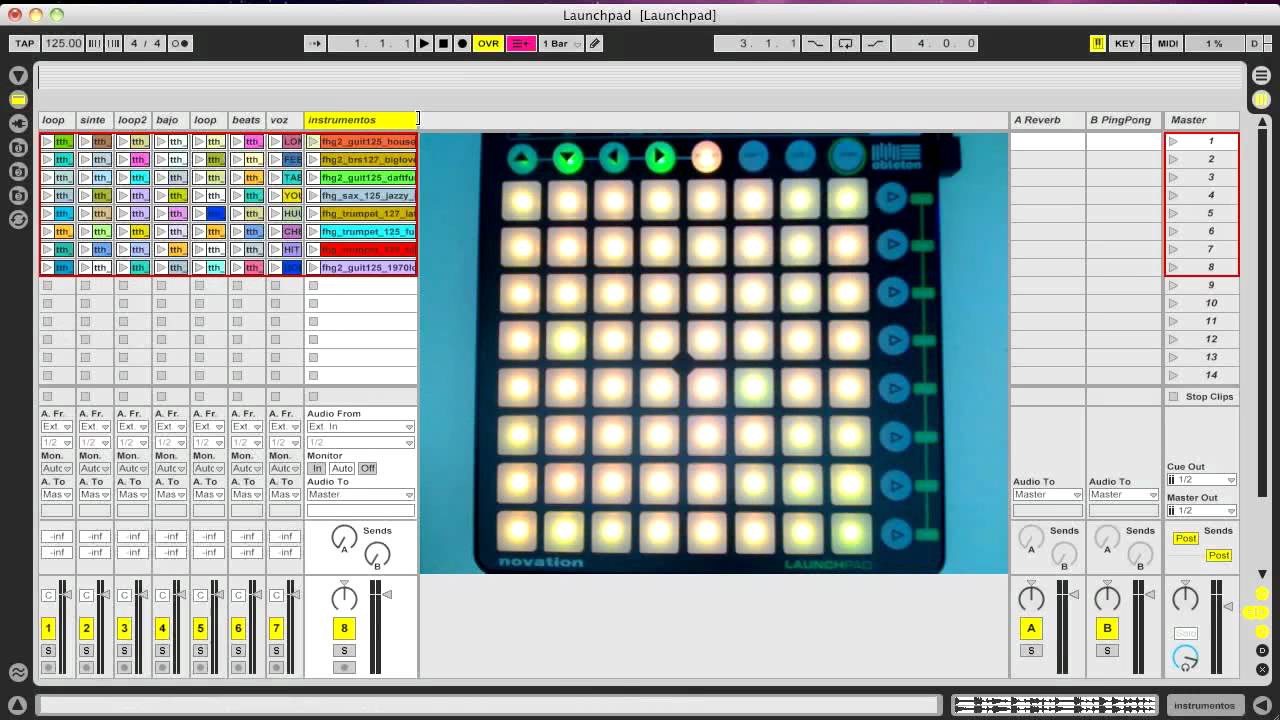Toggle return A activator button
The width and height of the screenshot is (1280, 720).
pos(1031,628)
